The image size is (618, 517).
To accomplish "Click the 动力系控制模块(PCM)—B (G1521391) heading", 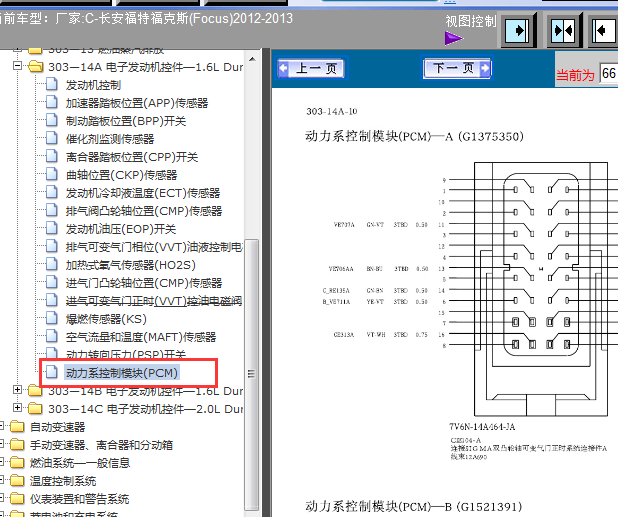I will [x=413, y=506].
